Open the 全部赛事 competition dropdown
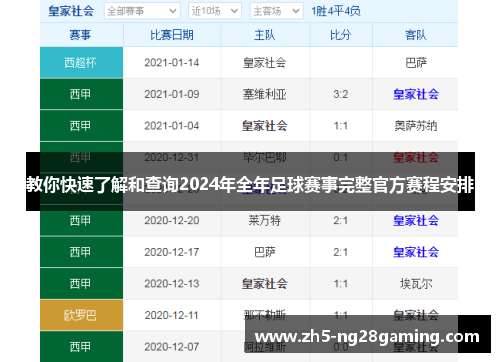The image size is (500, 362). click(142, 11)
